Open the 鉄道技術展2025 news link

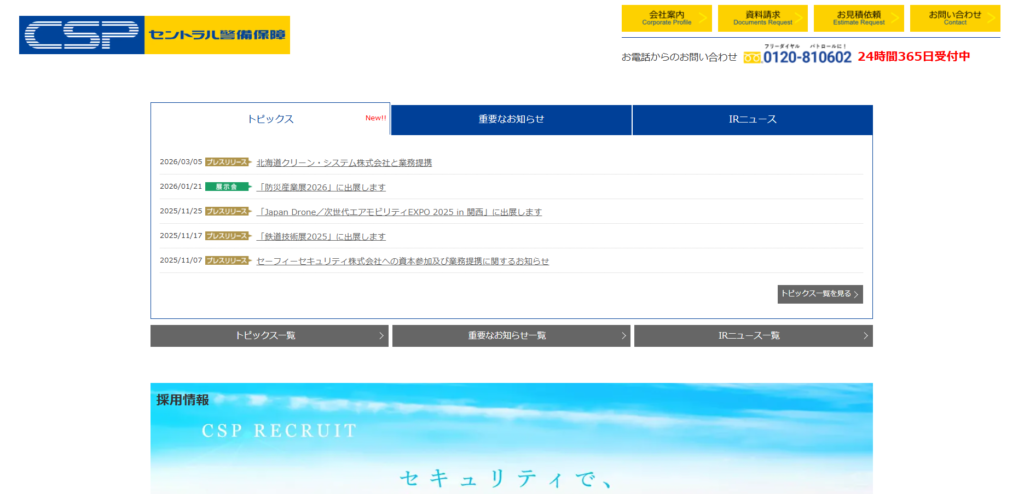[x=320, y=237]
